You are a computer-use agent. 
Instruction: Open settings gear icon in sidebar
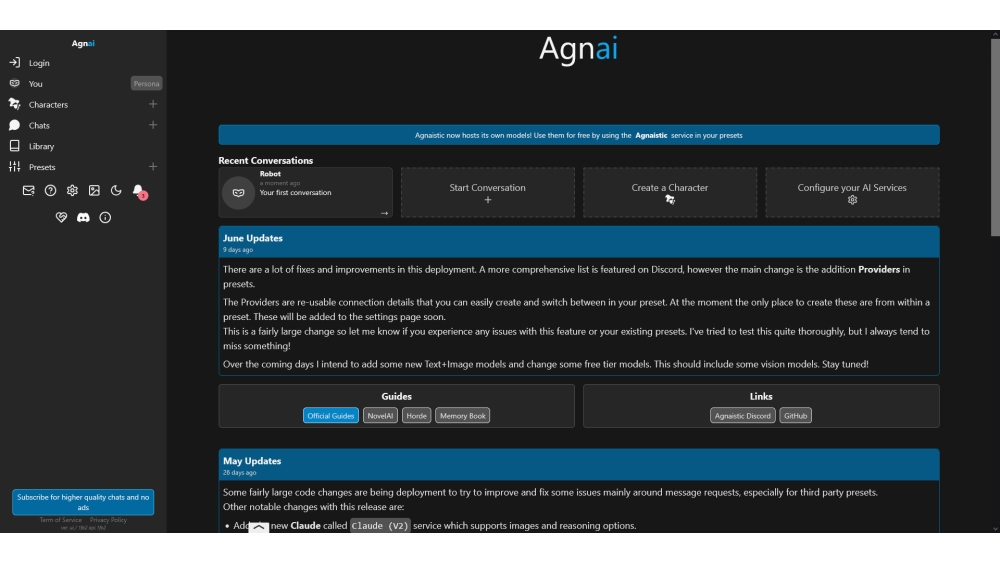[x=72, y=191]
